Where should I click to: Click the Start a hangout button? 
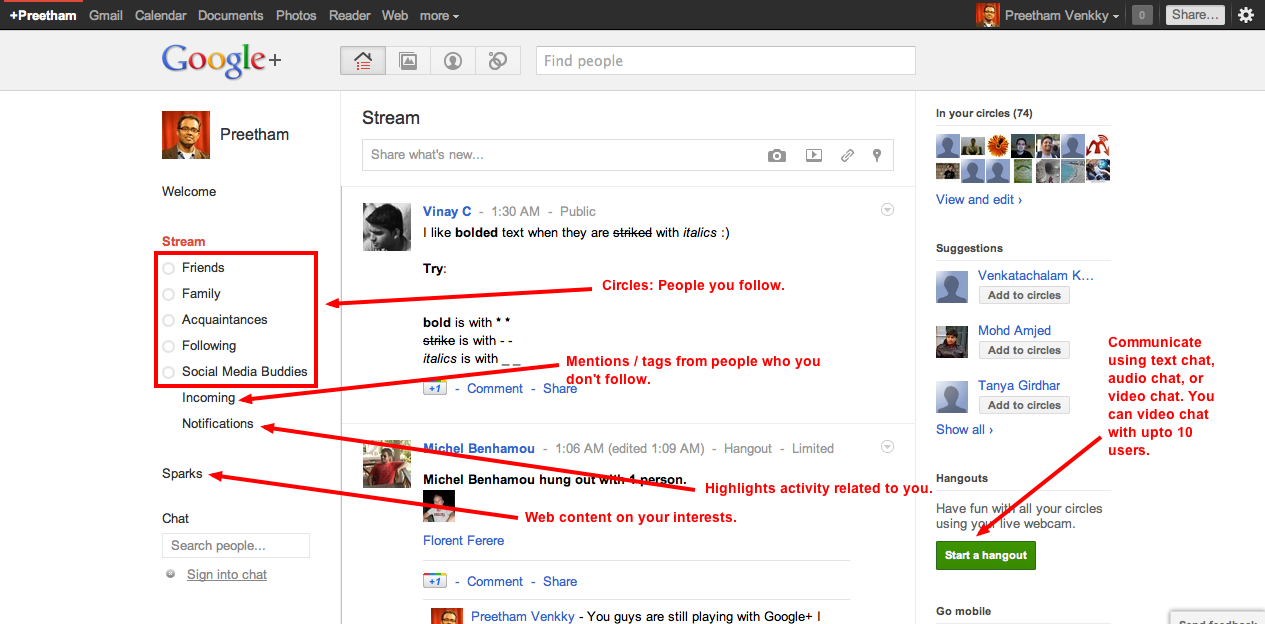[x=986, y=555]
